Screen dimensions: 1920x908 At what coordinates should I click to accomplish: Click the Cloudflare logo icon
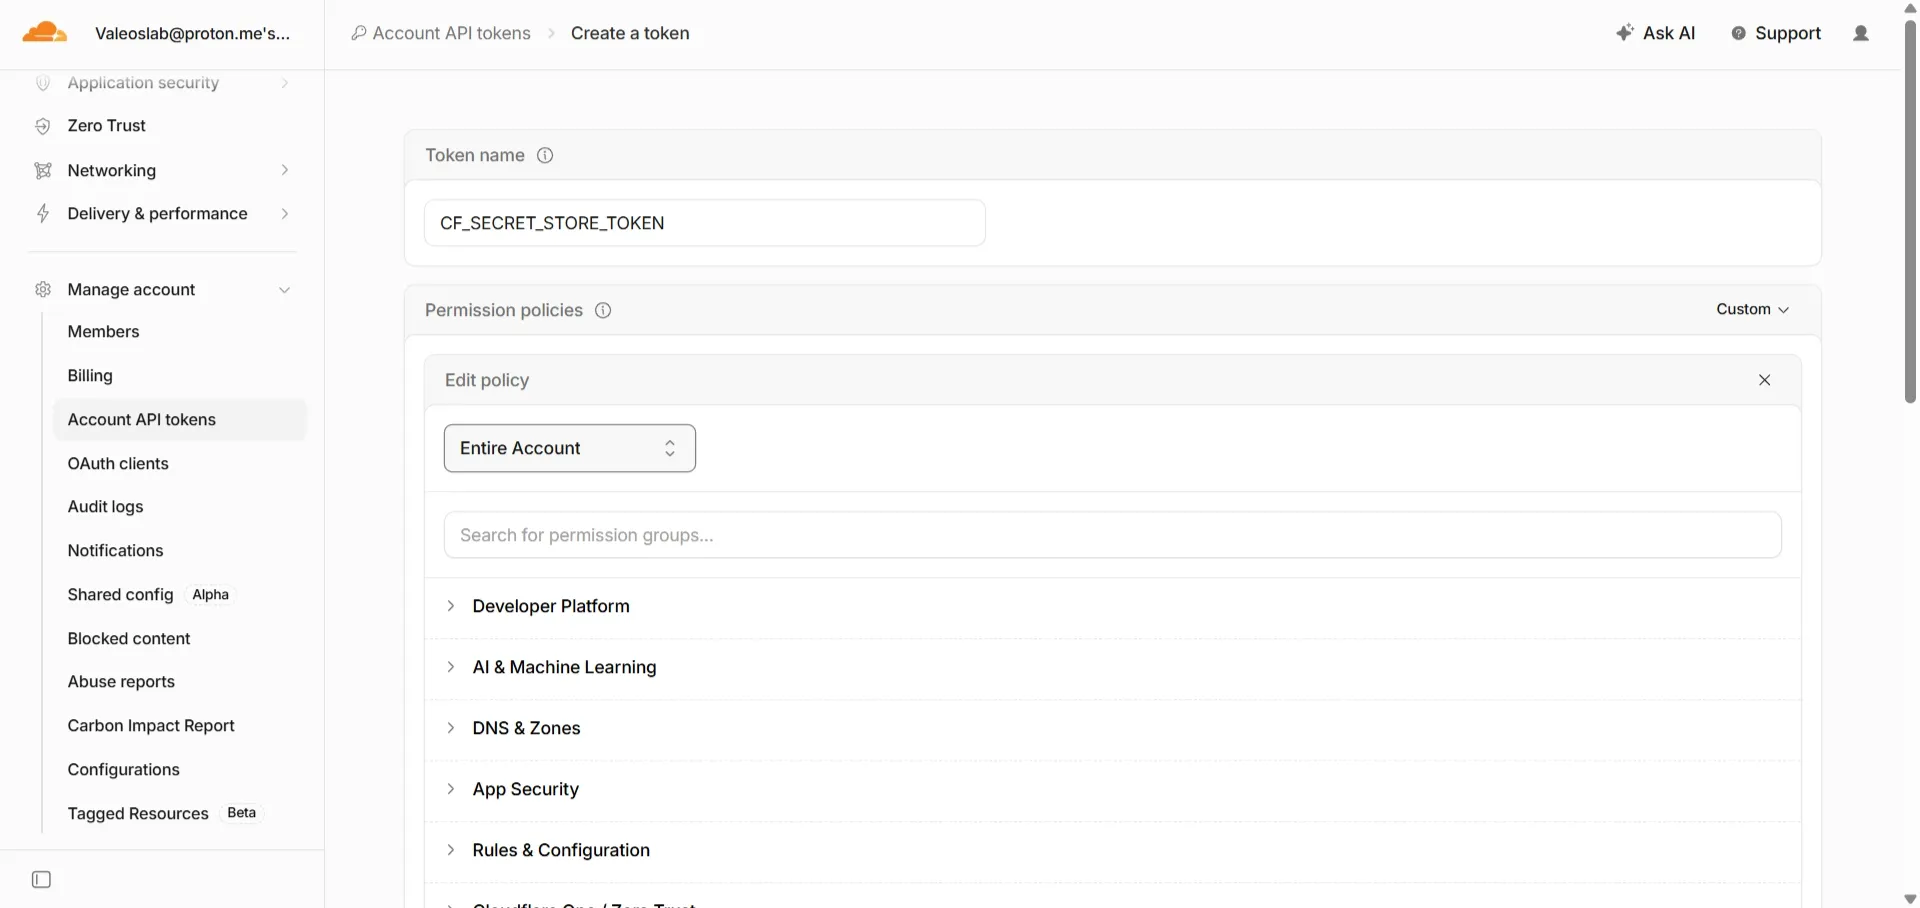(45, 33)
